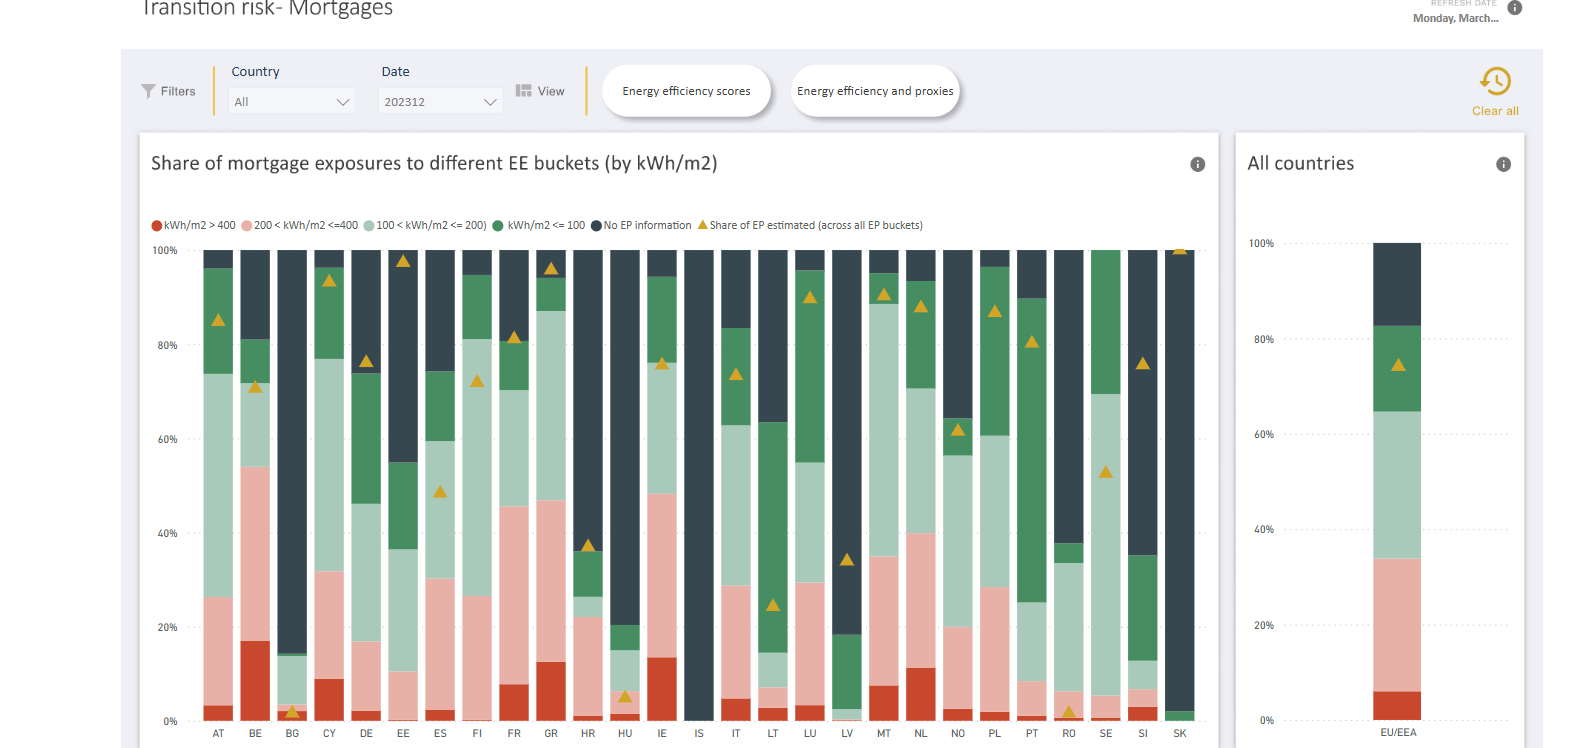Click the Clear all link
Viewport: 1574px width, 748px height.
(1495, 111)
